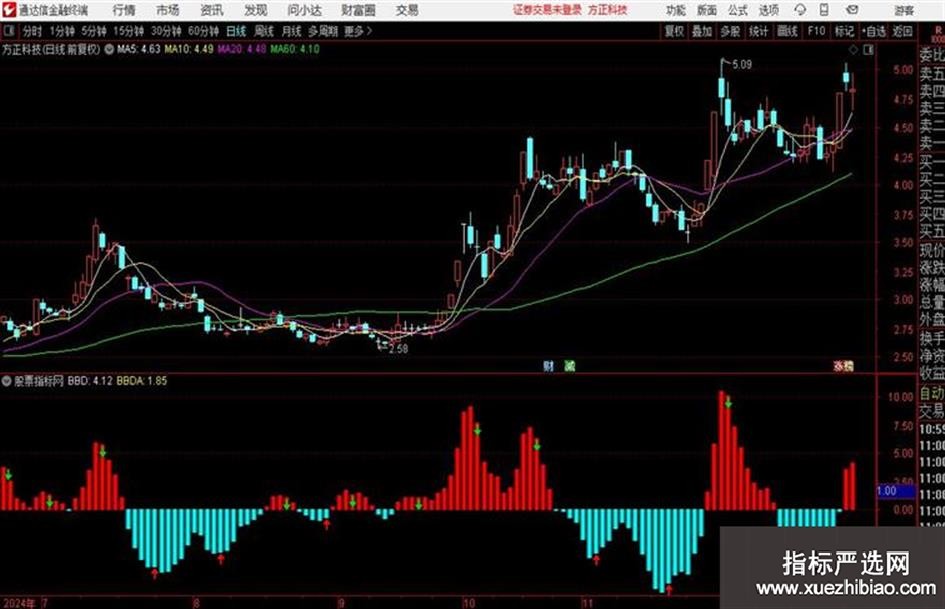Select the 日线 daily period
This screenshot has width=945, height=609.
coord(236,31)
